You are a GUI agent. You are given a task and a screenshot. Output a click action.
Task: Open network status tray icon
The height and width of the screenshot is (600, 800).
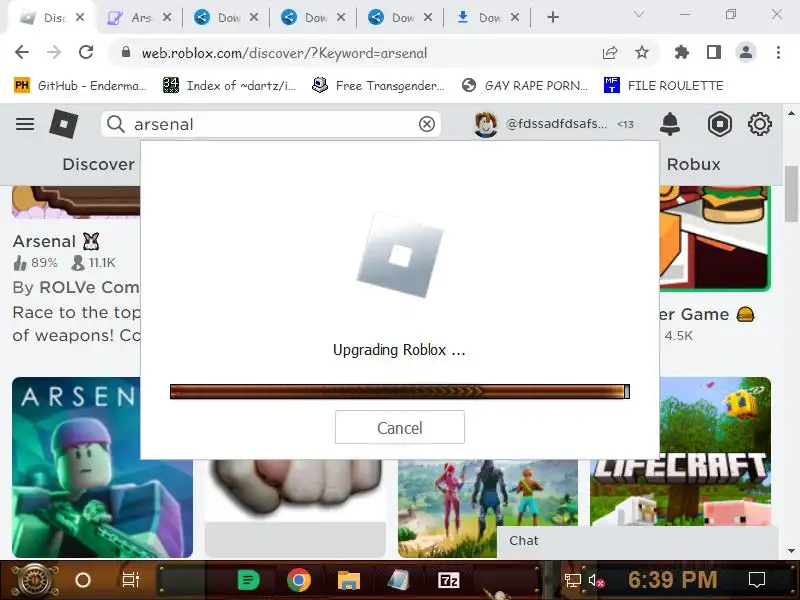click(x=572, y=580)
